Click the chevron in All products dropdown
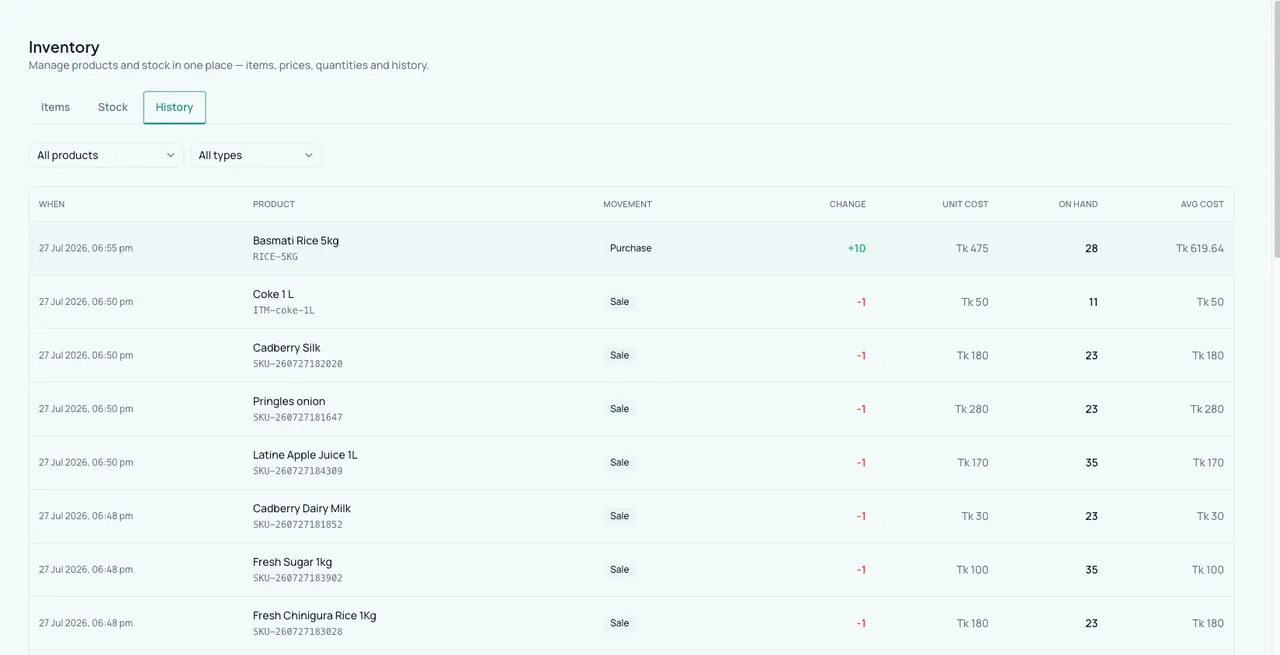1280x655 pixels. (x=170, y=155)
